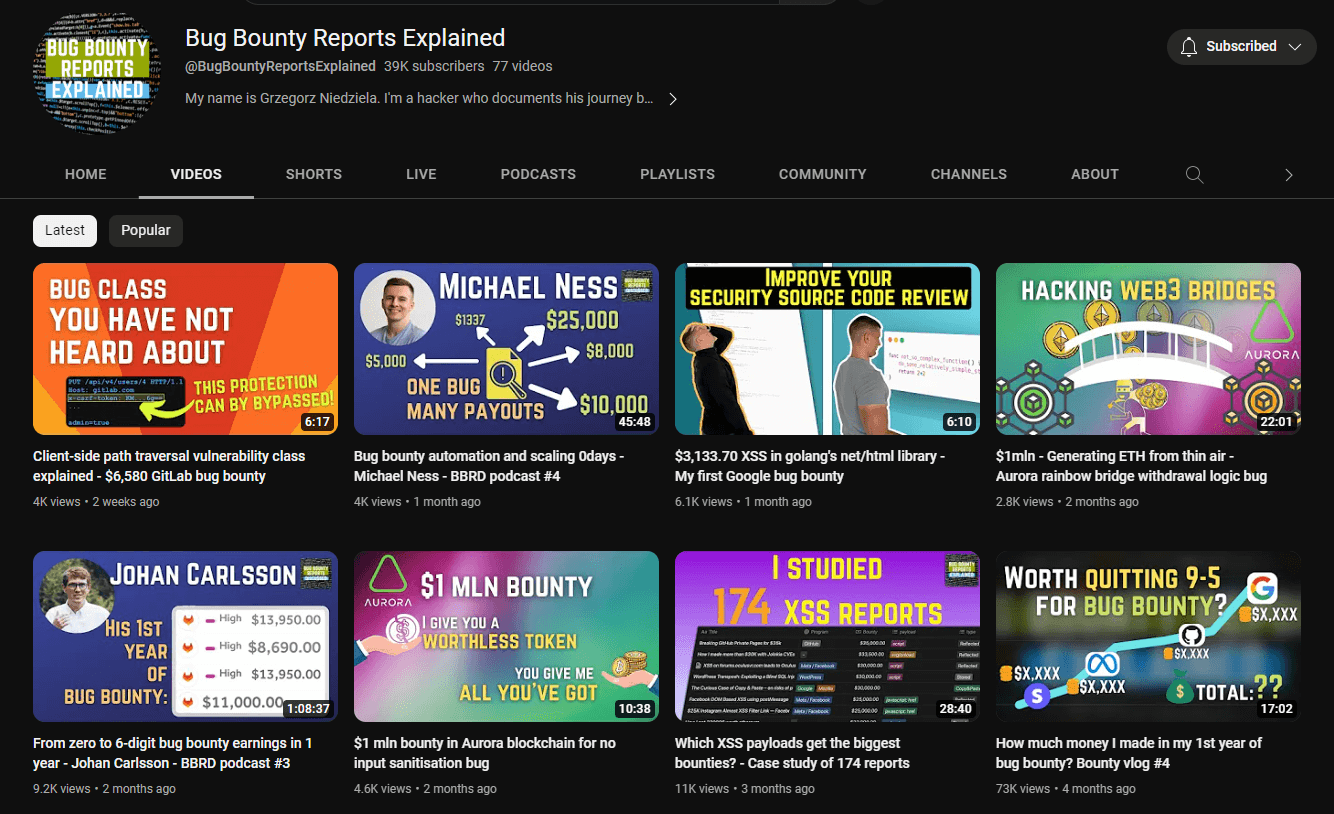Image resolution: width=1334 pixels, height=814 pixels.
Task: Open 'Improve your security source code review' thumbnail
Action: point(827,349)
